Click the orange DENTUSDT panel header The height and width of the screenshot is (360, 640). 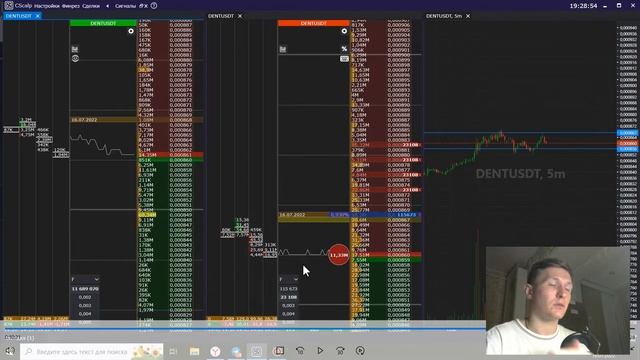pyautogui.click(x=313, y=23)
